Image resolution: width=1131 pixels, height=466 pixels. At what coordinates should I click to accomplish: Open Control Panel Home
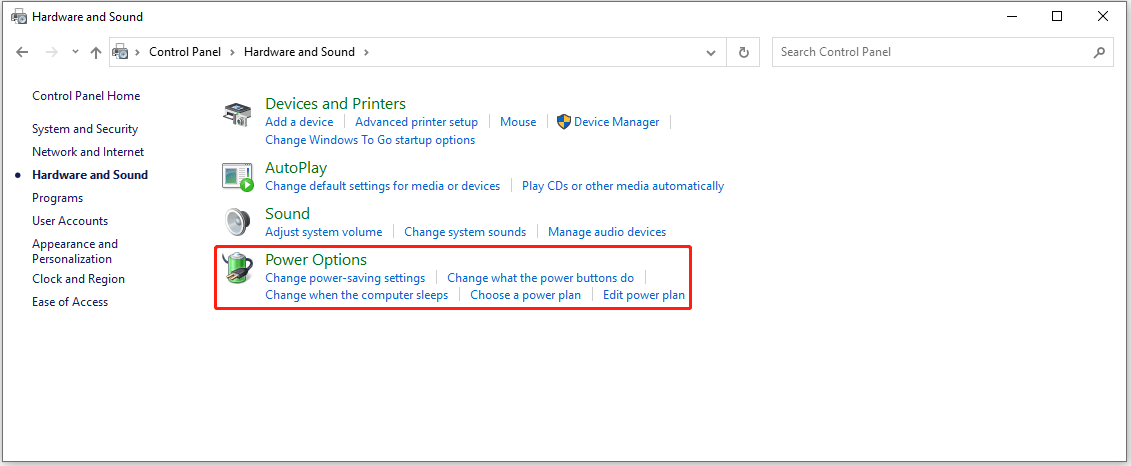[87, 96]
